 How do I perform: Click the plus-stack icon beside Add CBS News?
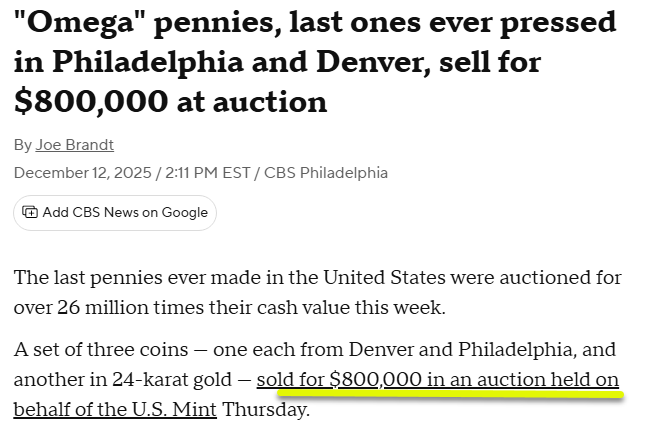point(30,212)
